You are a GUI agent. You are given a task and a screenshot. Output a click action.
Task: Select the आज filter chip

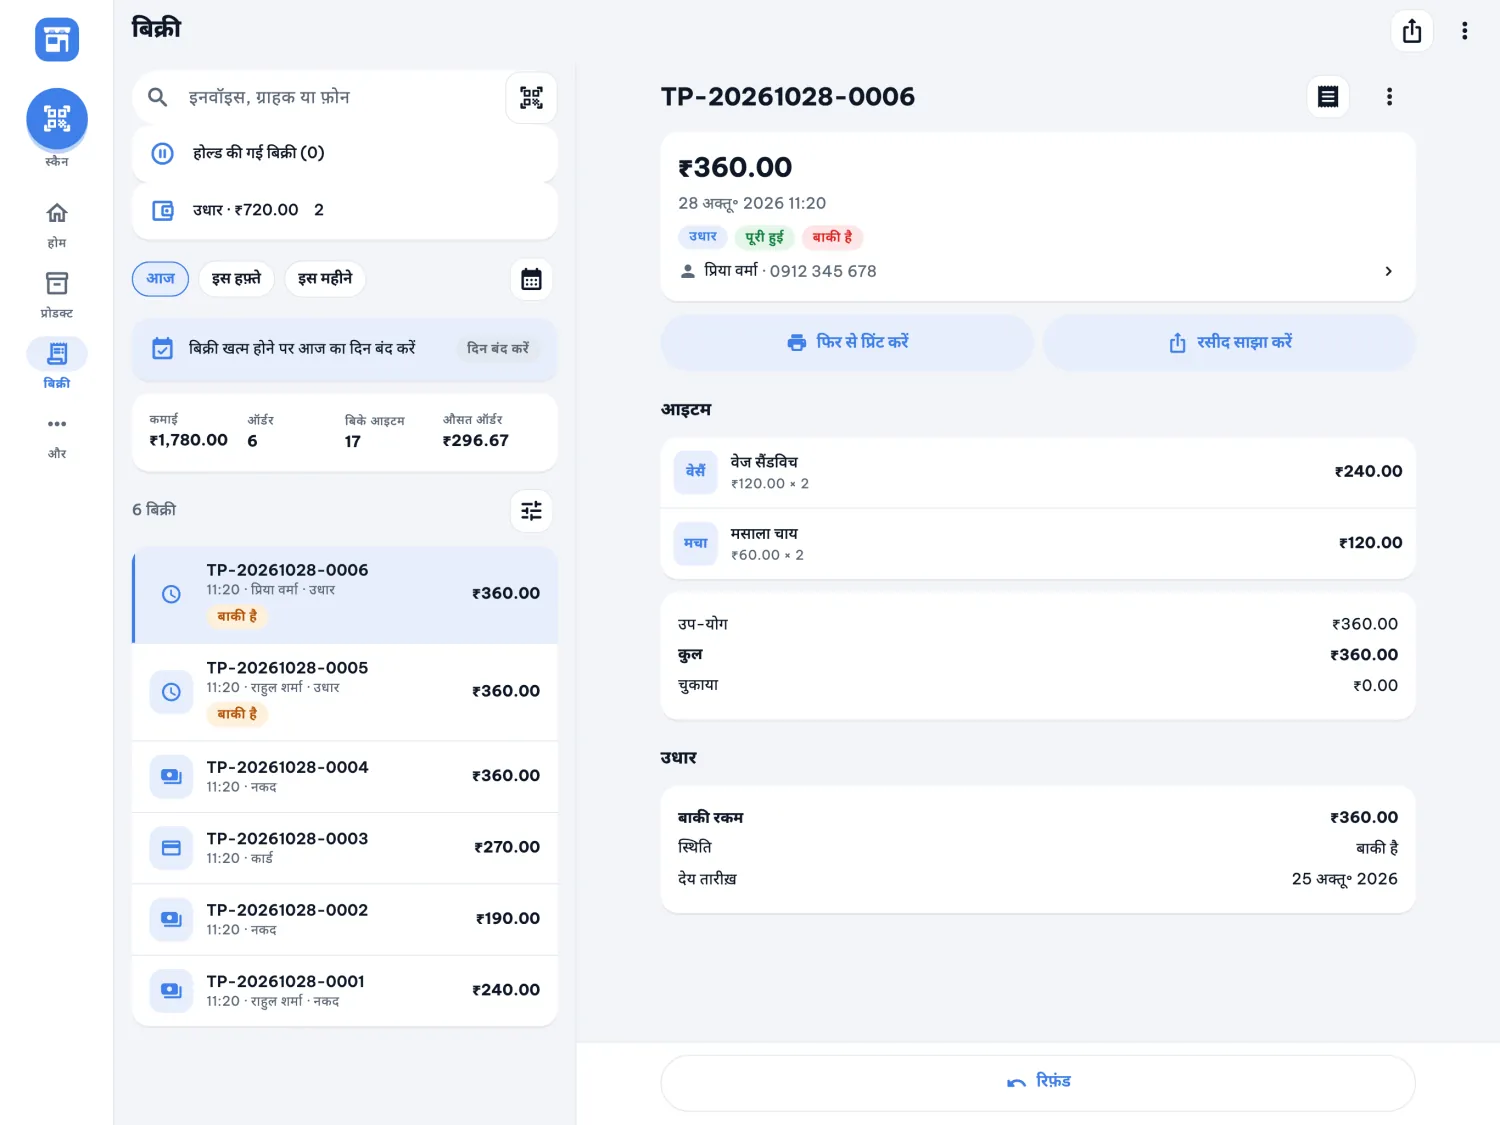click(x=160, y=278)
